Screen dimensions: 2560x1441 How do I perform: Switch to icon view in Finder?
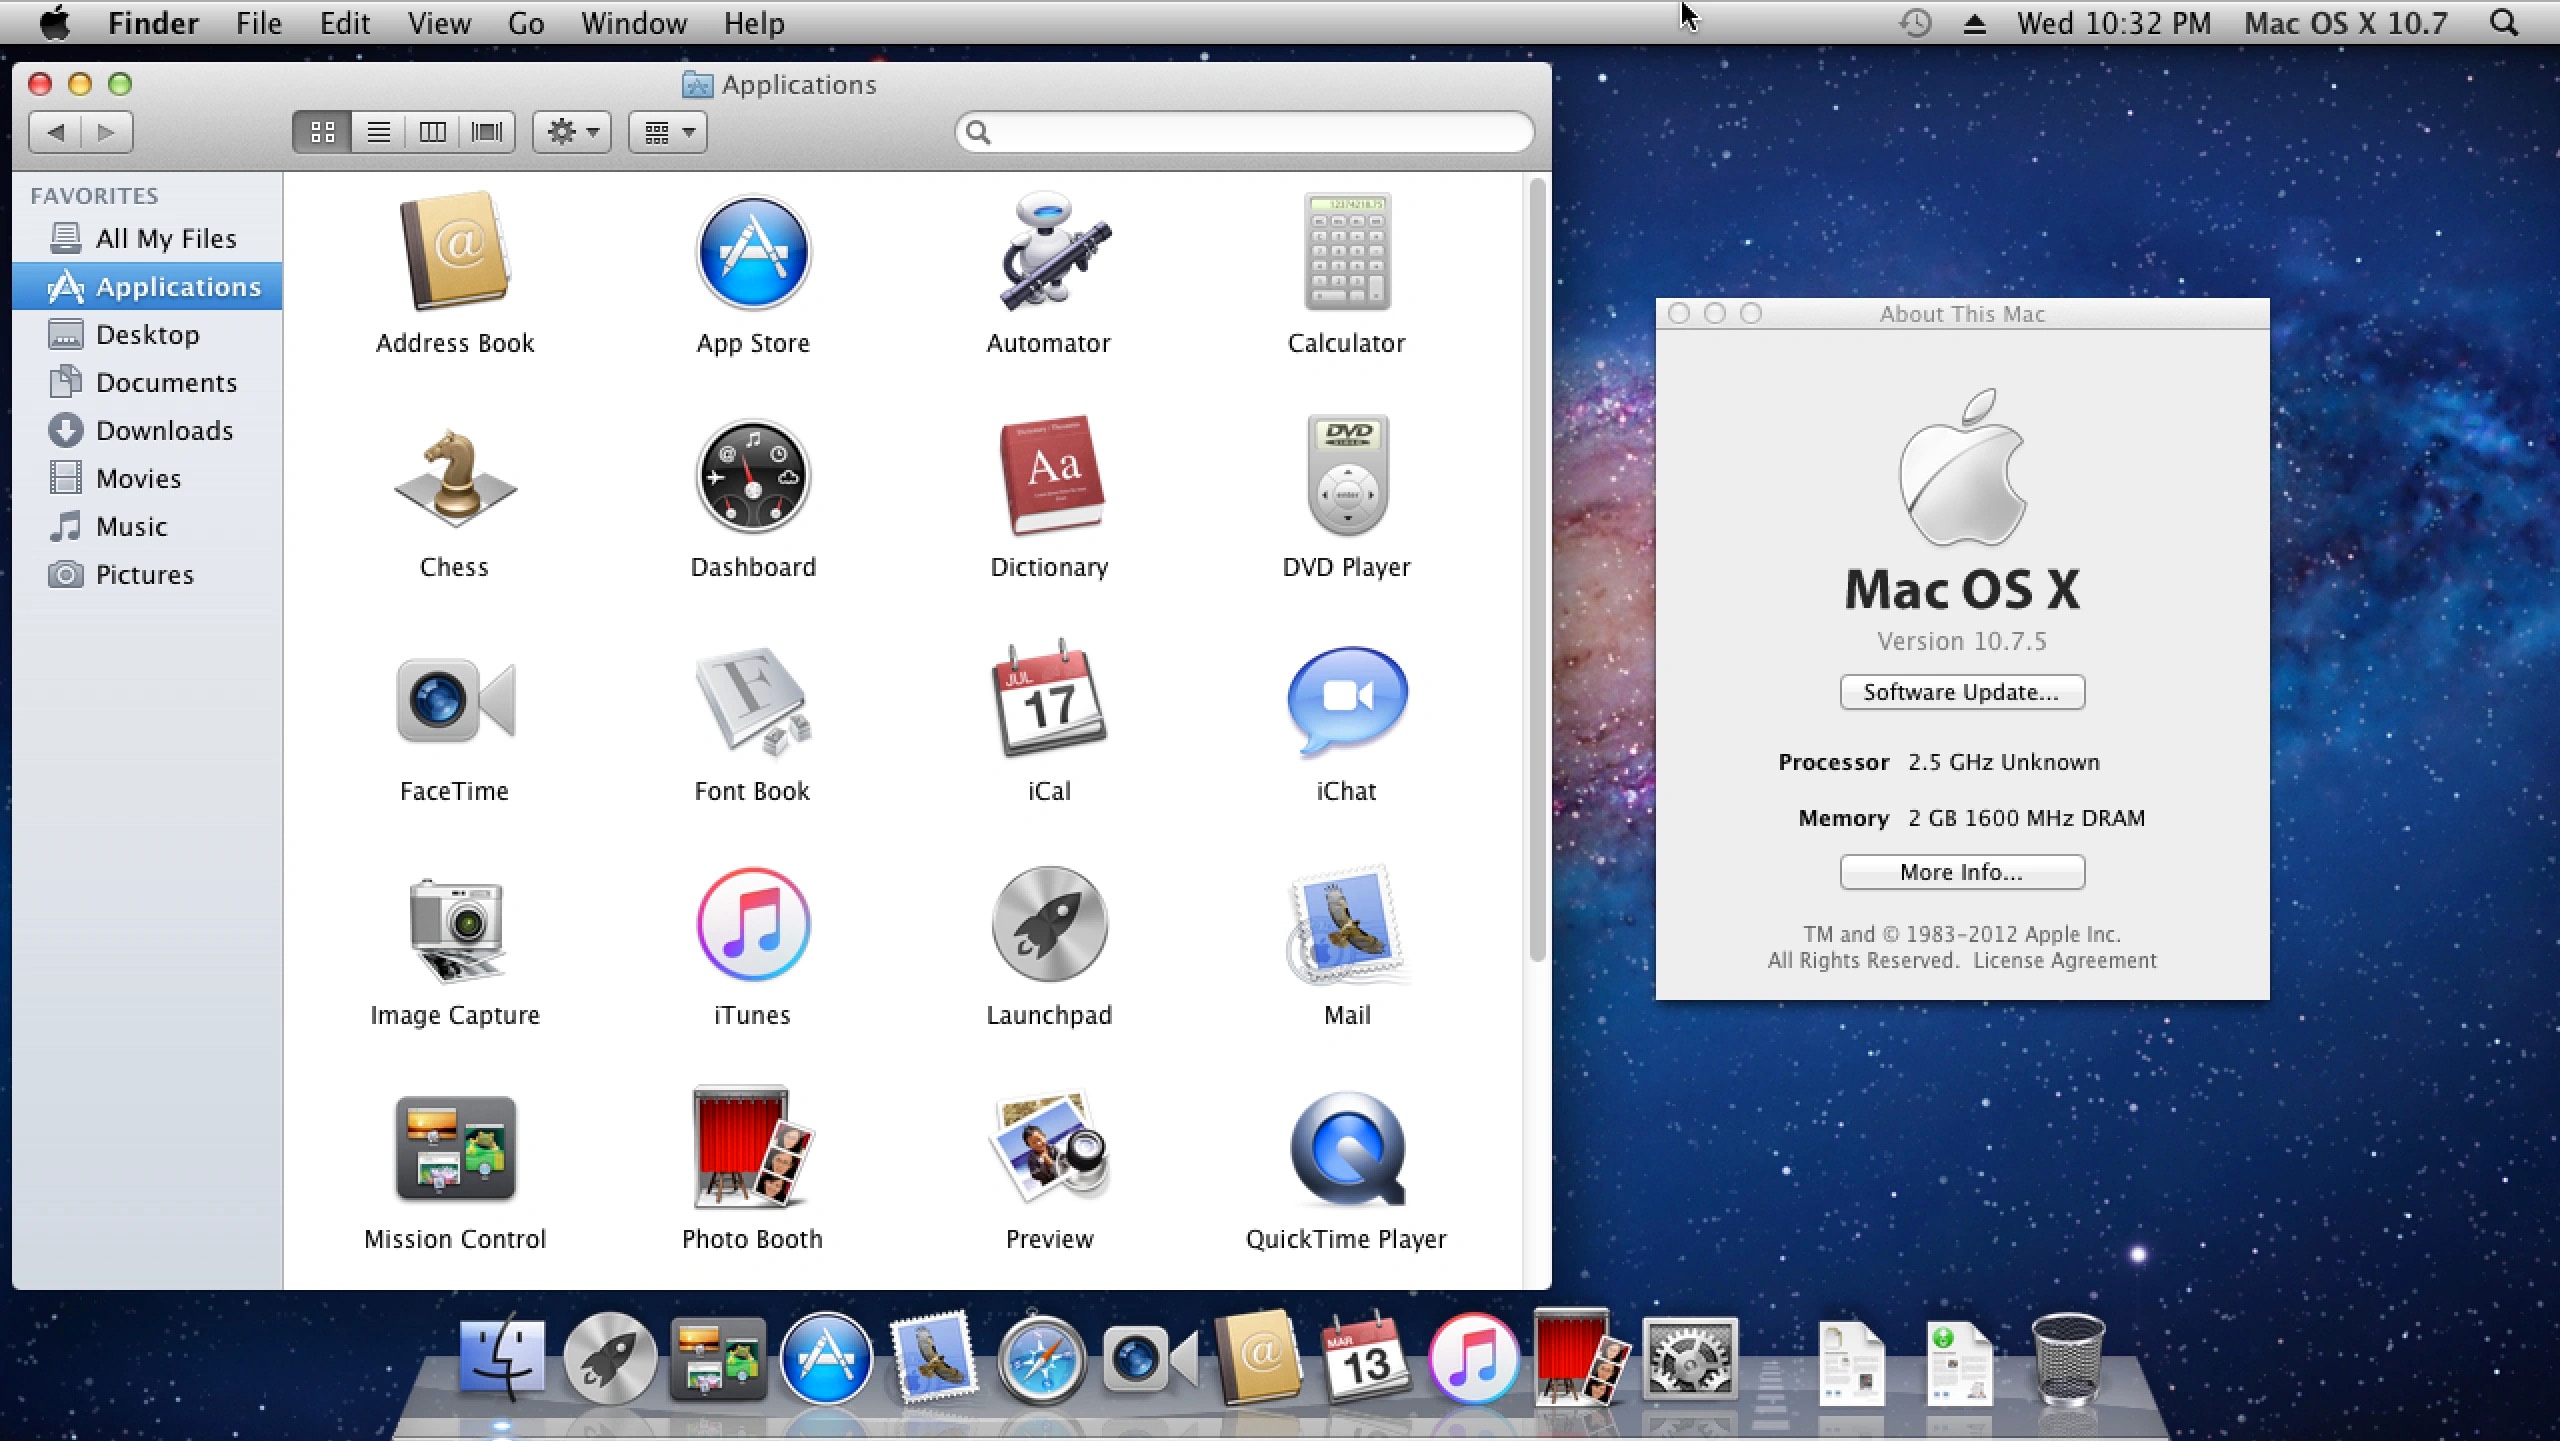322,132
